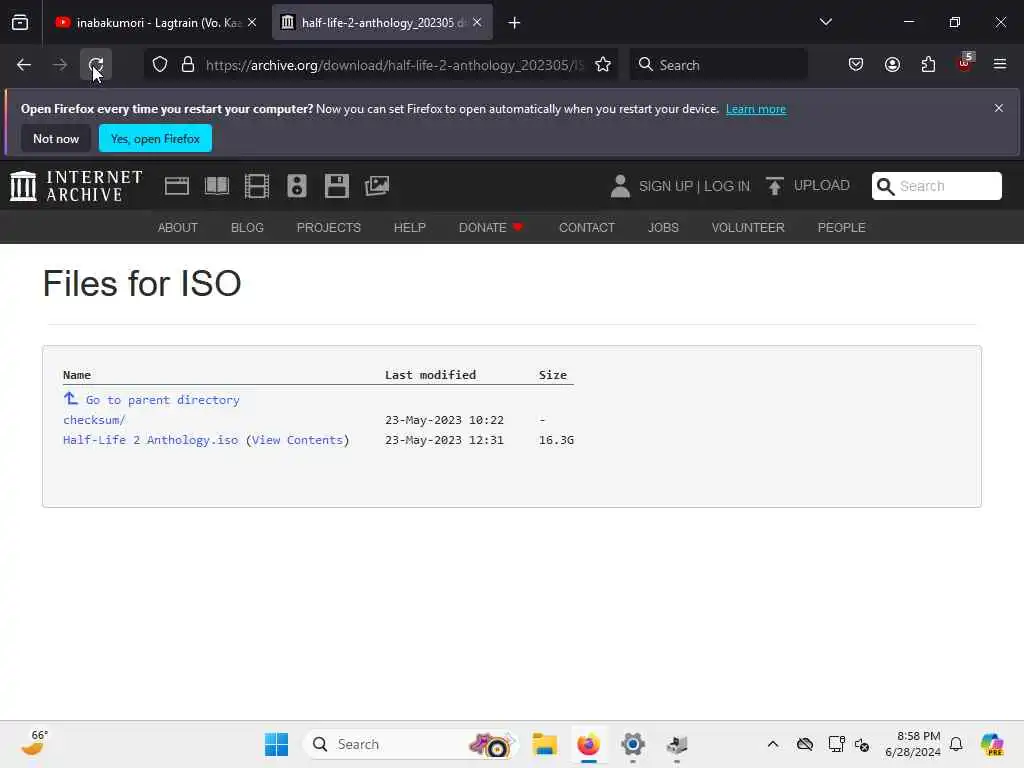Open the Internet Archive home logo

[76, 186]
